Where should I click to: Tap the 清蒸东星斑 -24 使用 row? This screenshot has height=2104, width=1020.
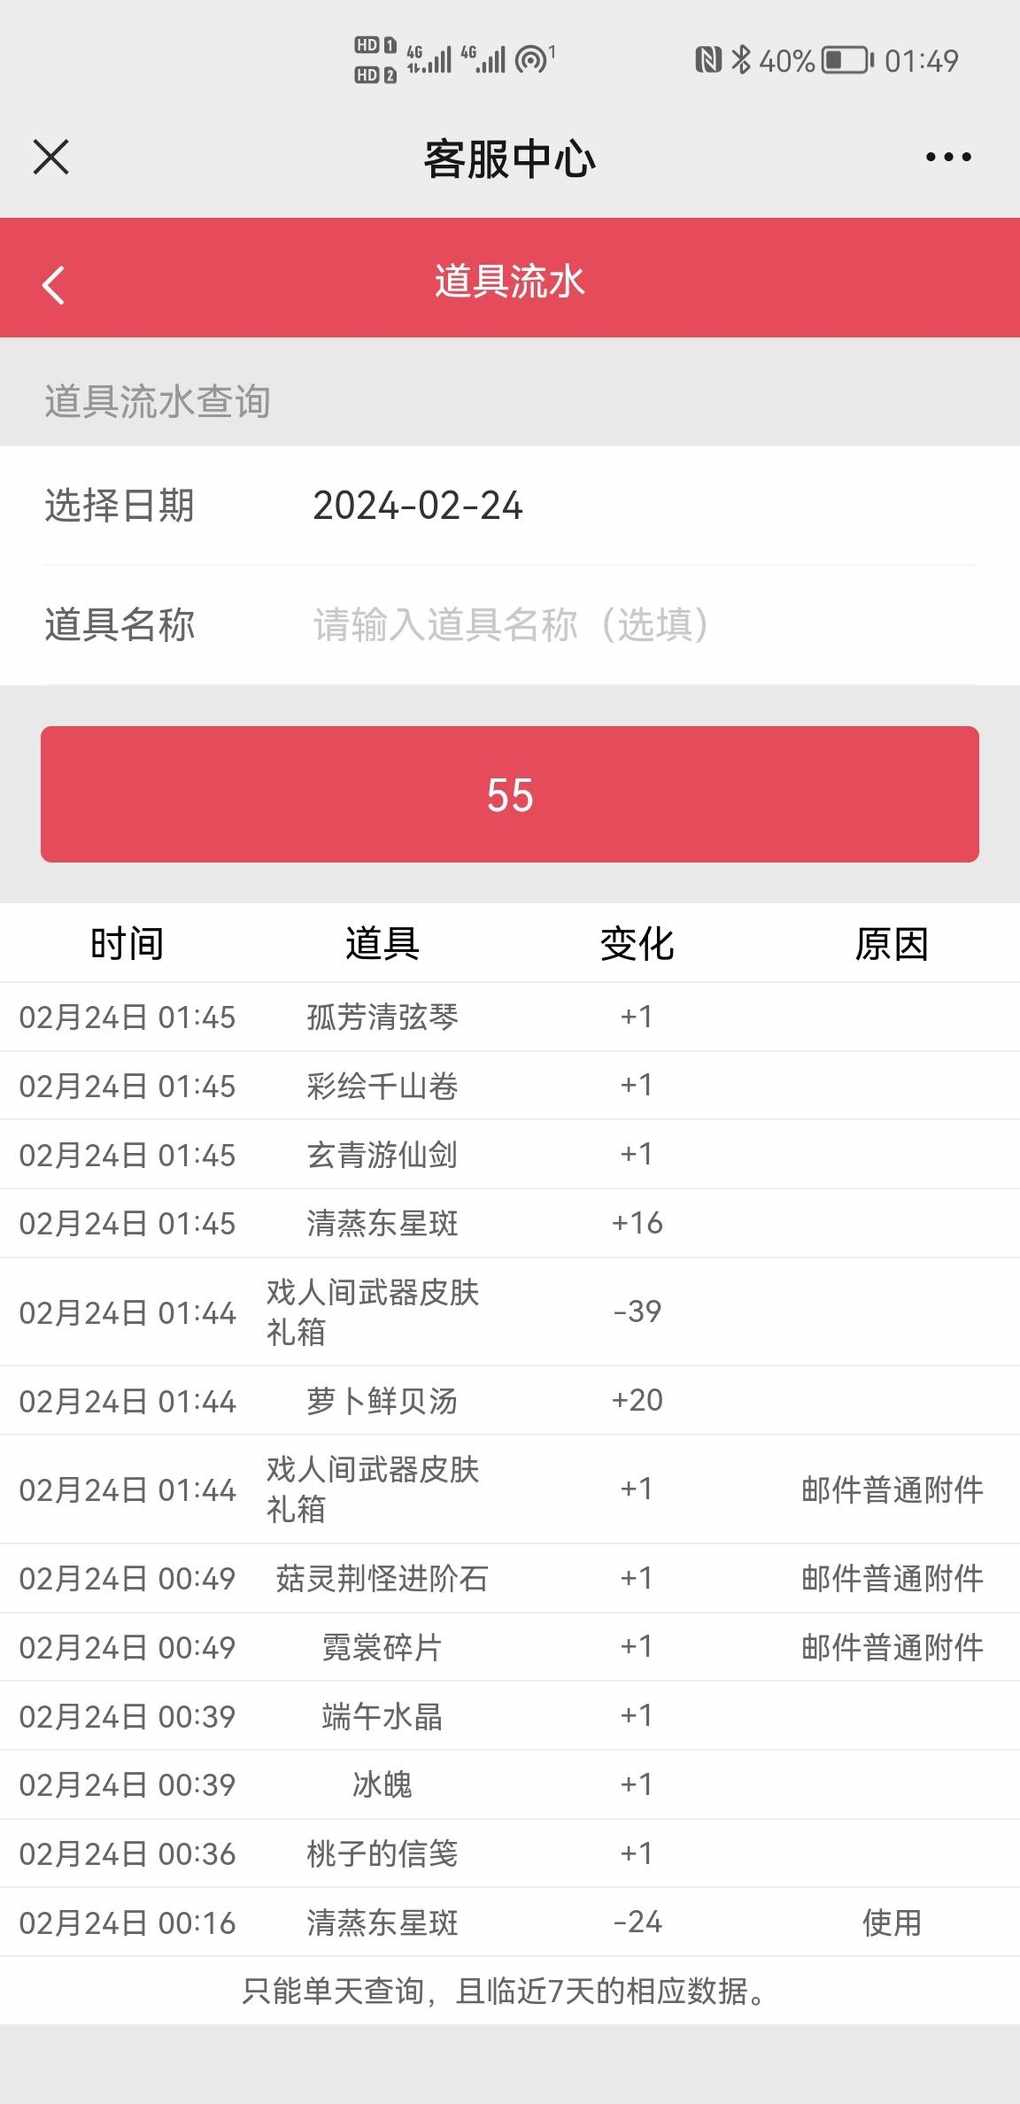coord(510,1922)
